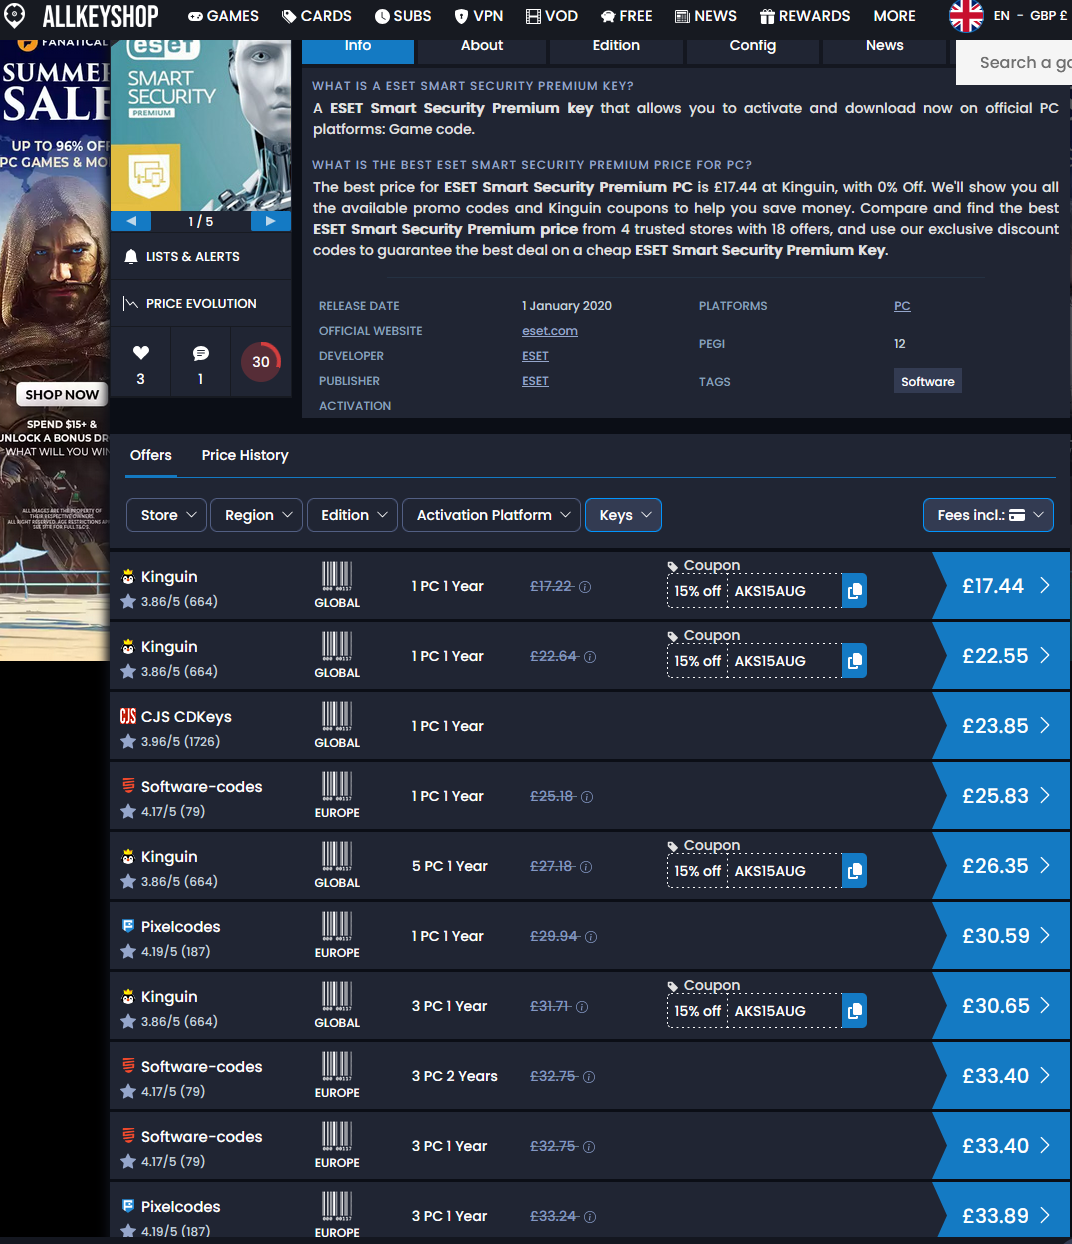Click info icon next to £22.64 price
Screen dimensions: 1072x1244
(590, 657)
